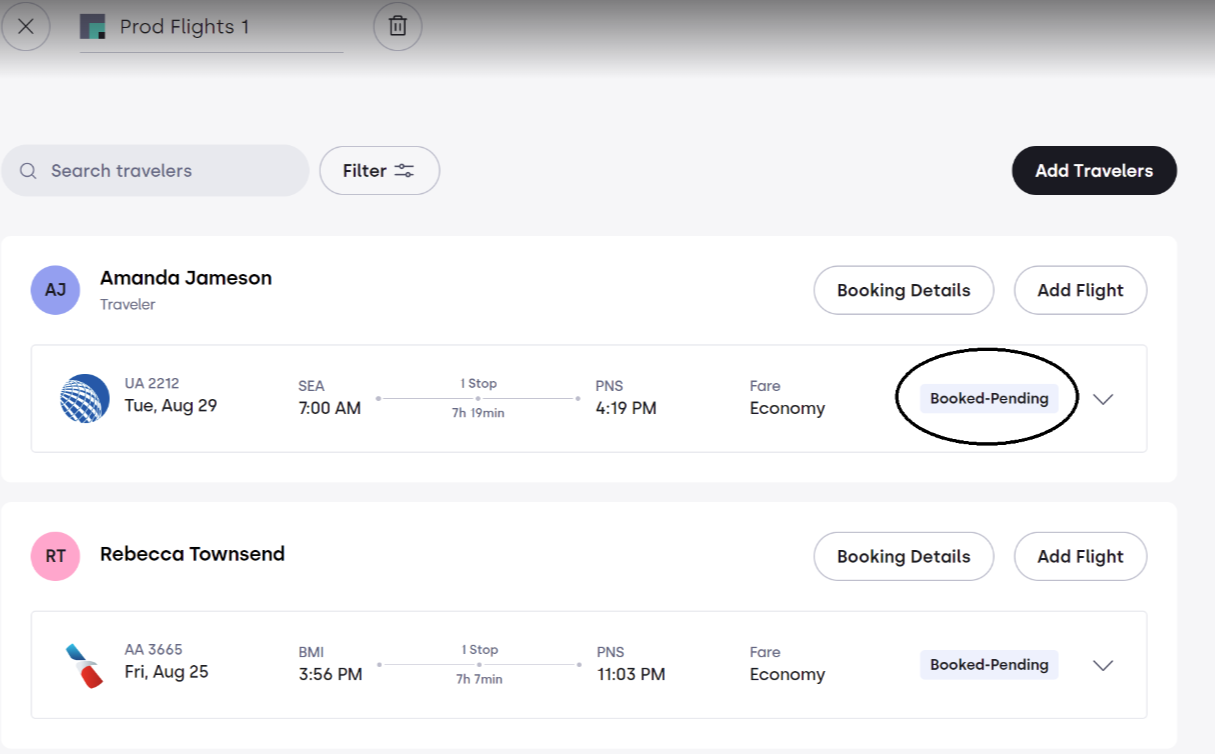
Task: Click the United Airlines logo icon
Action: coord(85,398)
